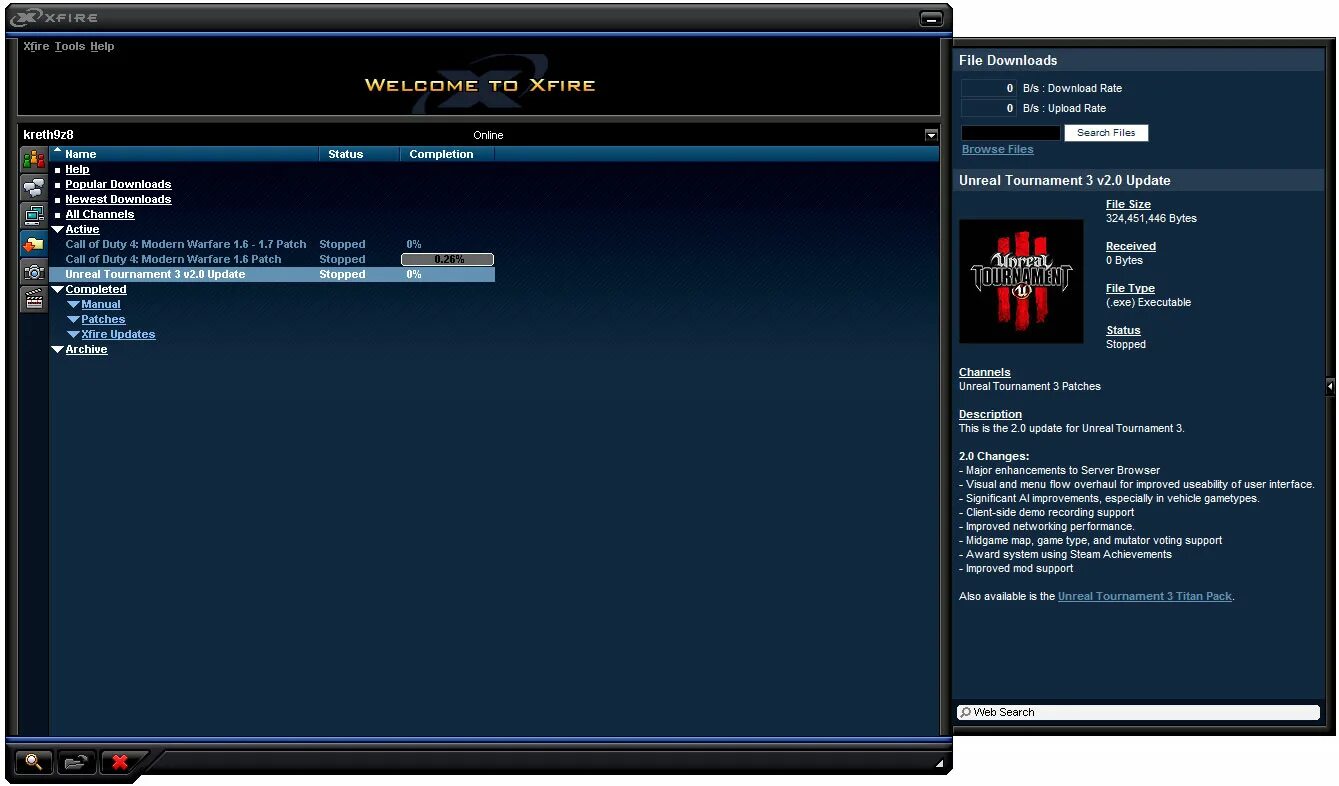Collapse the Archive section
The image size is (1339, 786).
pyautogui.click(x=57, y=350)
